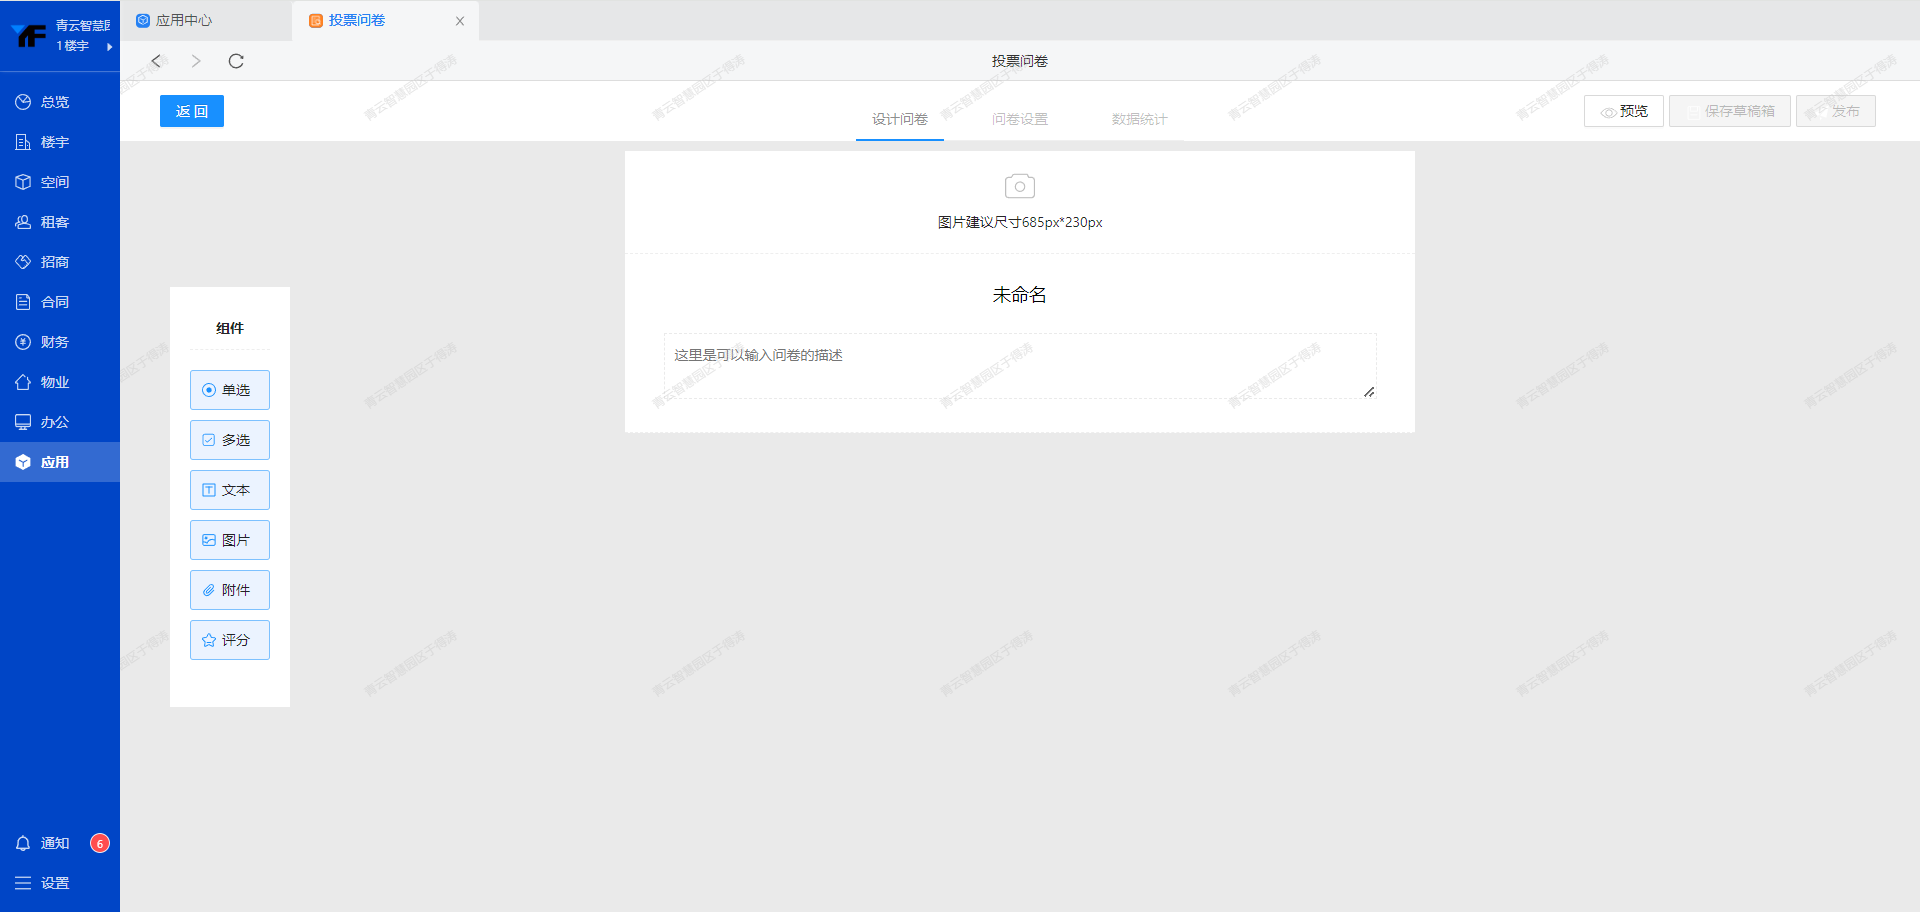Go back with the left arrow icon
The width and height of the screenshot is (1920, 912).
[x=156, y=61]
